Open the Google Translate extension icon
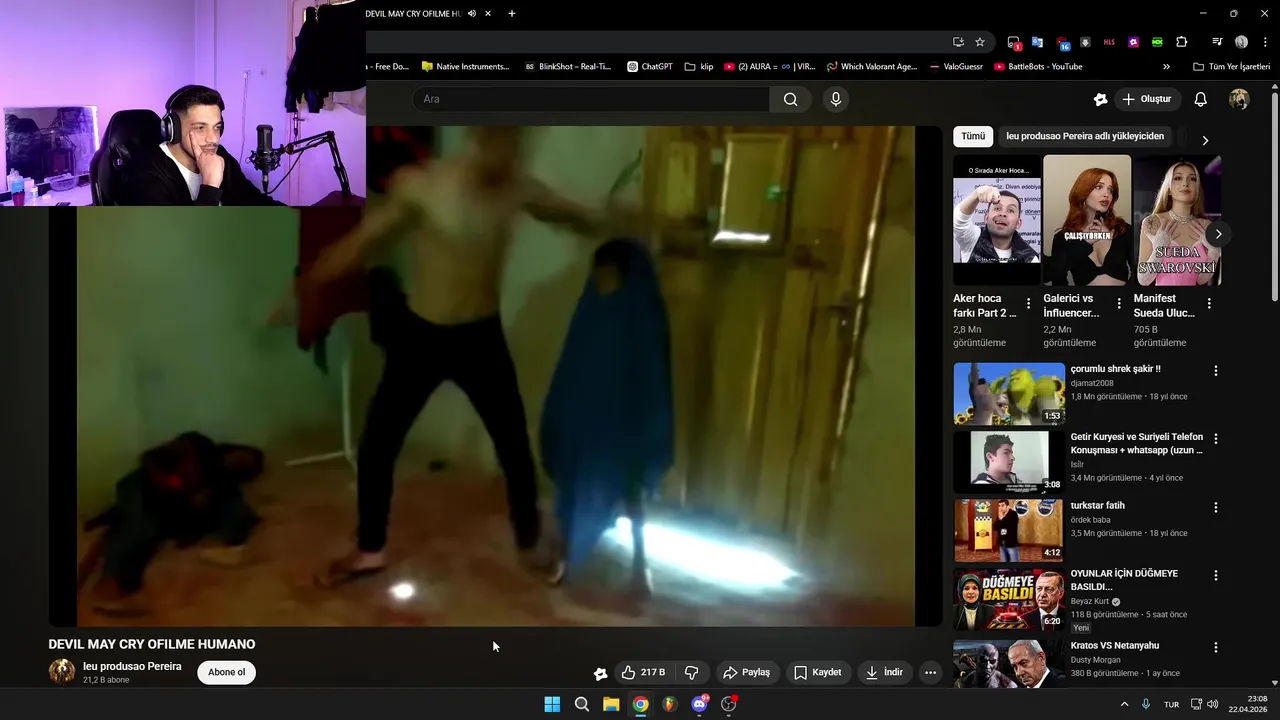The height and width of the screenshot is (720, 1280). [1037, 42]
